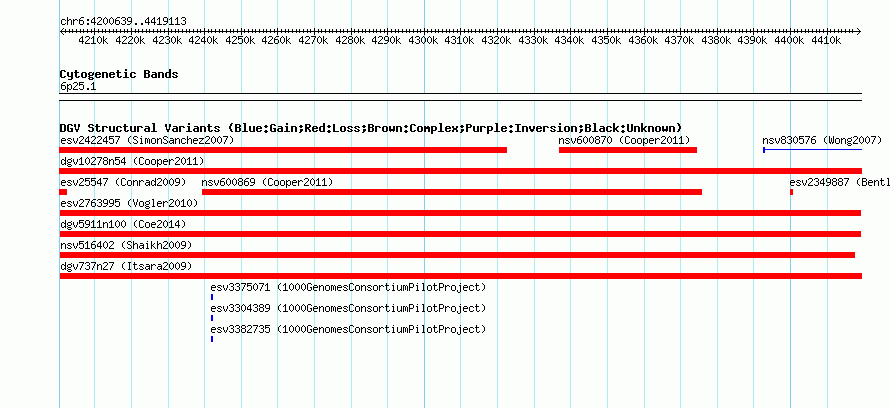The width and height of the screenshot is (890, 408).
Task: Select the tiny red mark under esv2349887
Action: (x=791, y=192)
